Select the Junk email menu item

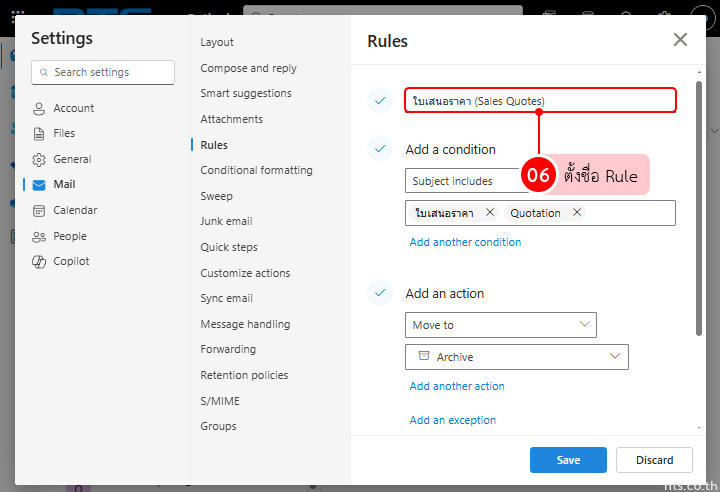coord(226,221)
